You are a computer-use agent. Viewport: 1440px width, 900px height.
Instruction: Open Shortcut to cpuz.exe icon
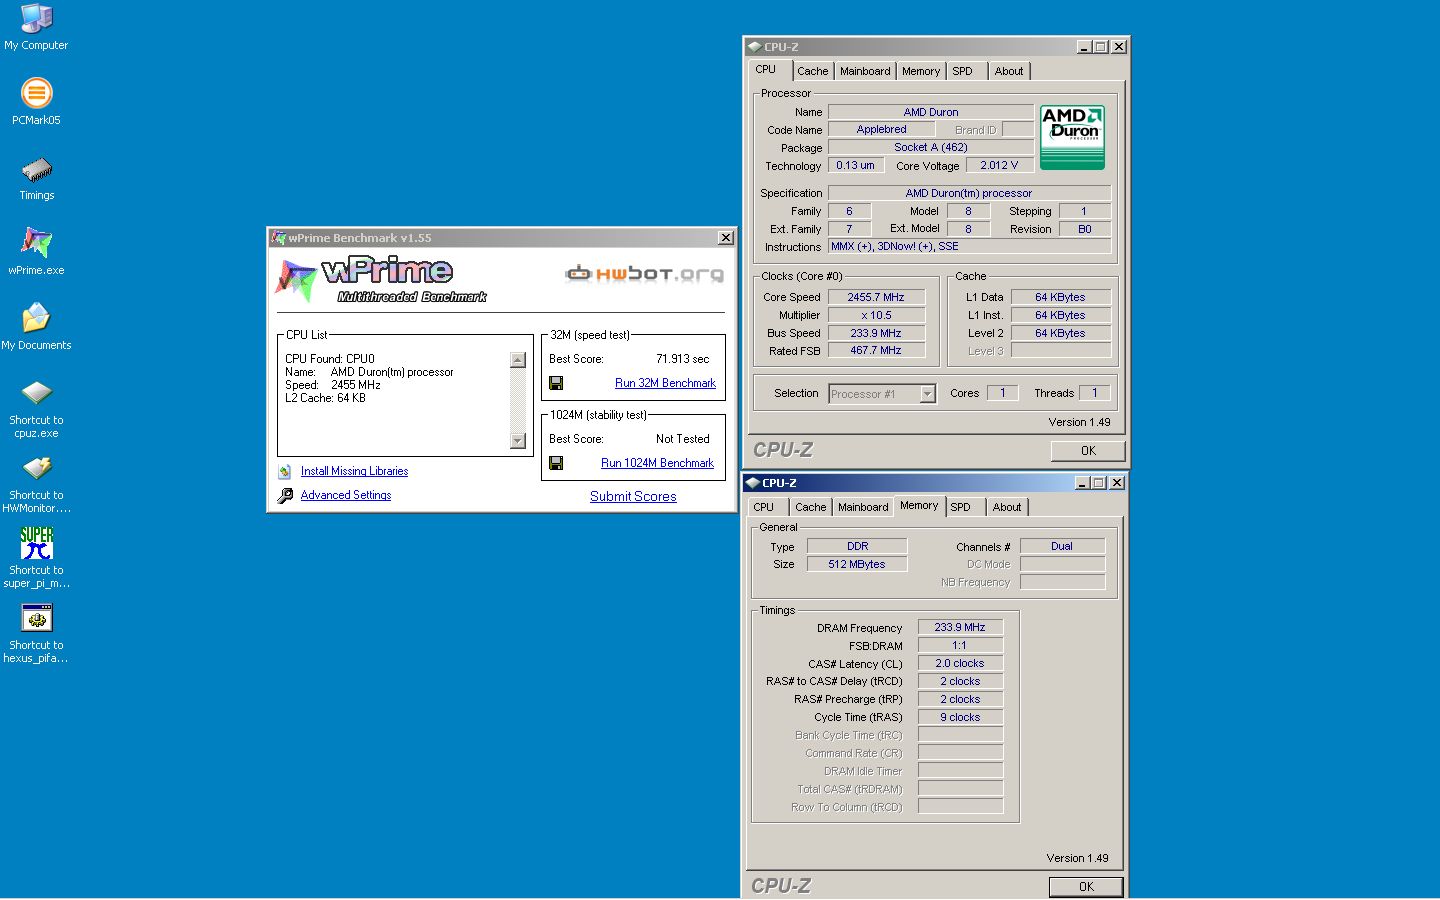tap(36, 408)
